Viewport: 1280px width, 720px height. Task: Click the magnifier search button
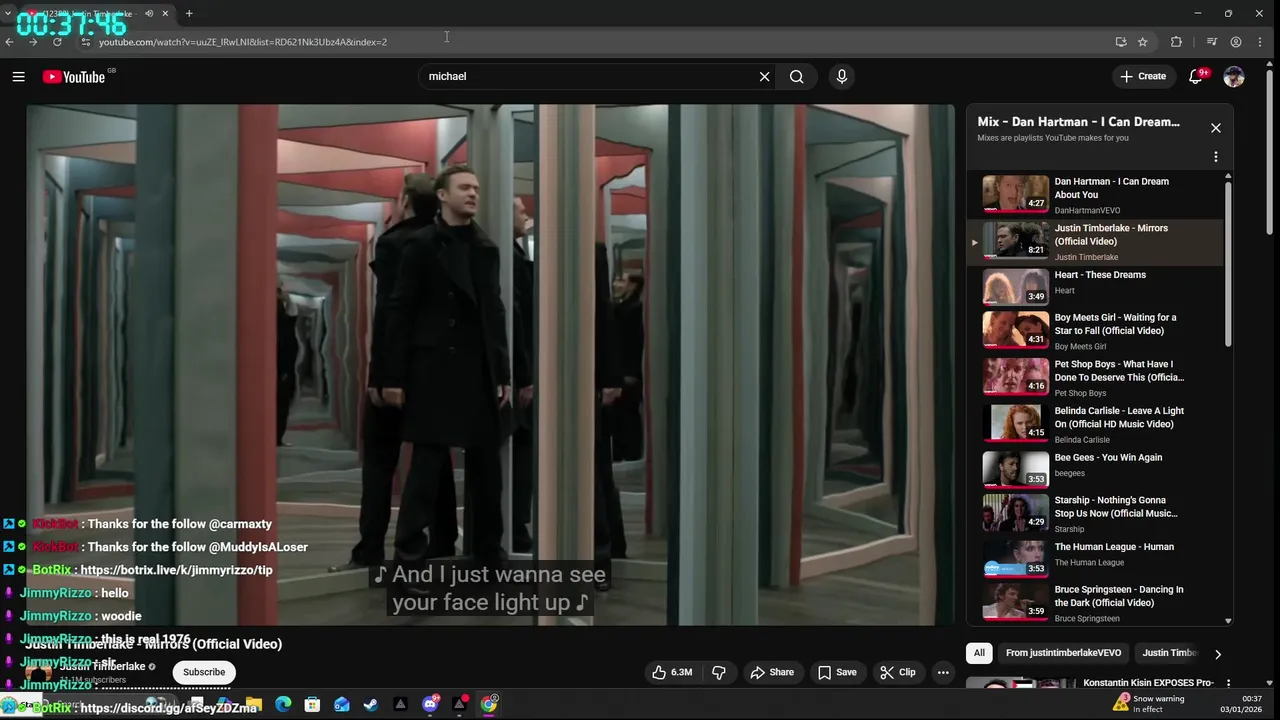tap(796, 76)
